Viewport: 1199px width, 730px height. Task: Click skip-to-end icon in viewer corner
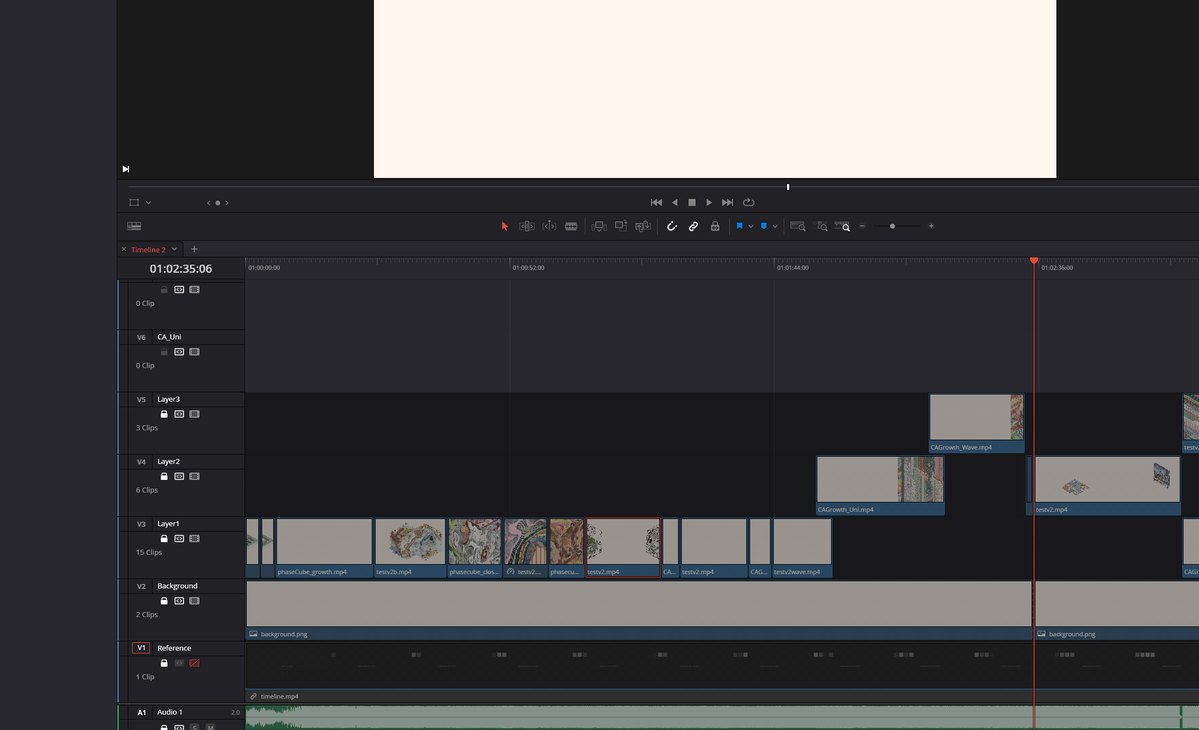[x=125, y=169]
